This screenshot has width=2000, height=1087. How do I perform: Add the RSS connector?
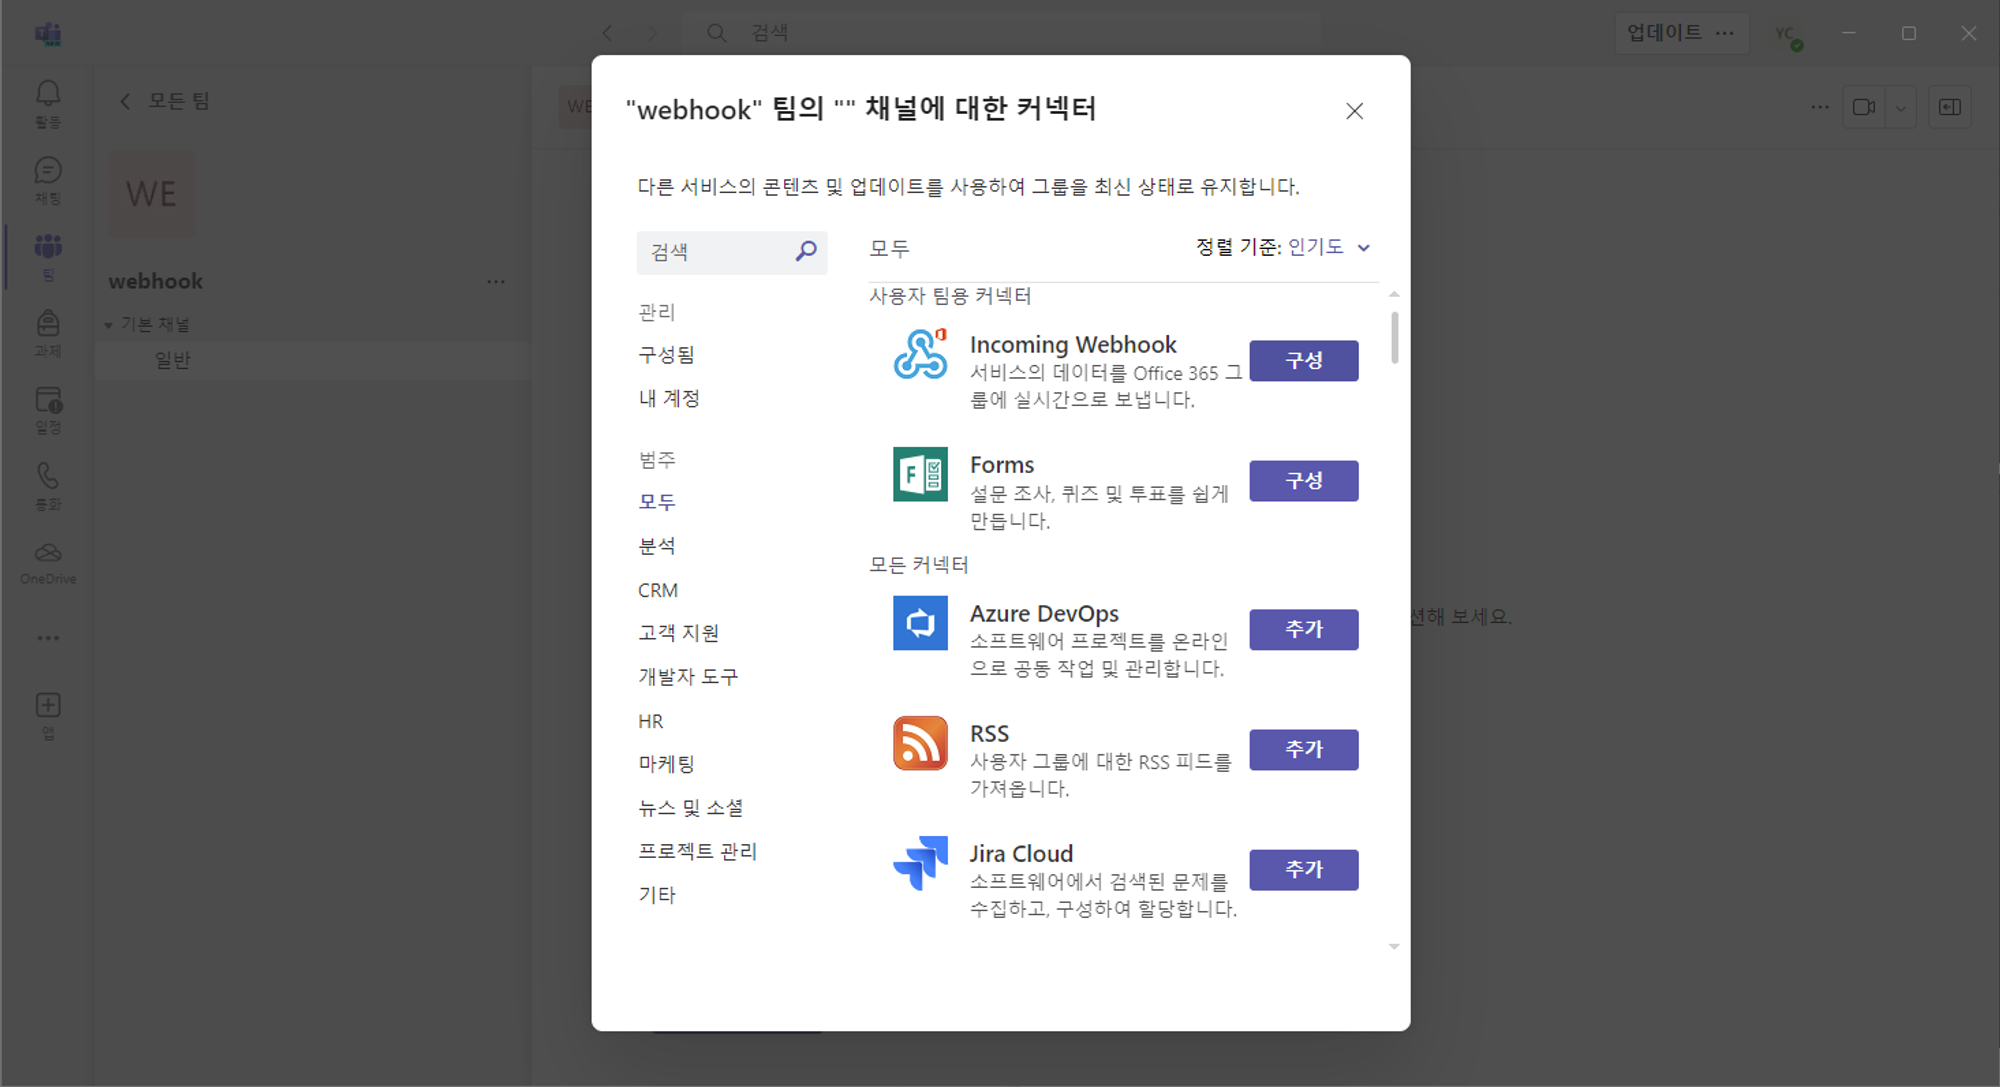click(1303, 750)
